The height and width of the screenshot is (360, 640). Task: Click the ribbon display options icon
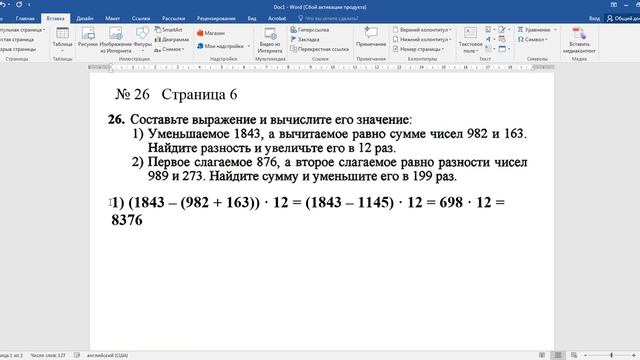click(614, 5)
